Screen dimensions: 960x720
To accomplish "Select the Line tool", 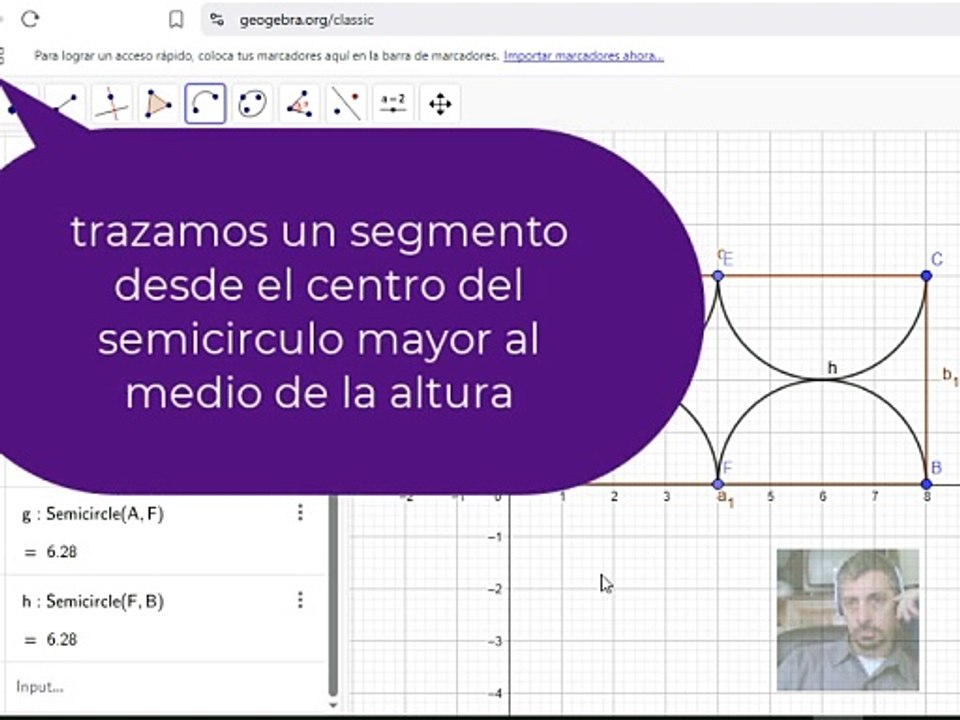I will 63,103.
